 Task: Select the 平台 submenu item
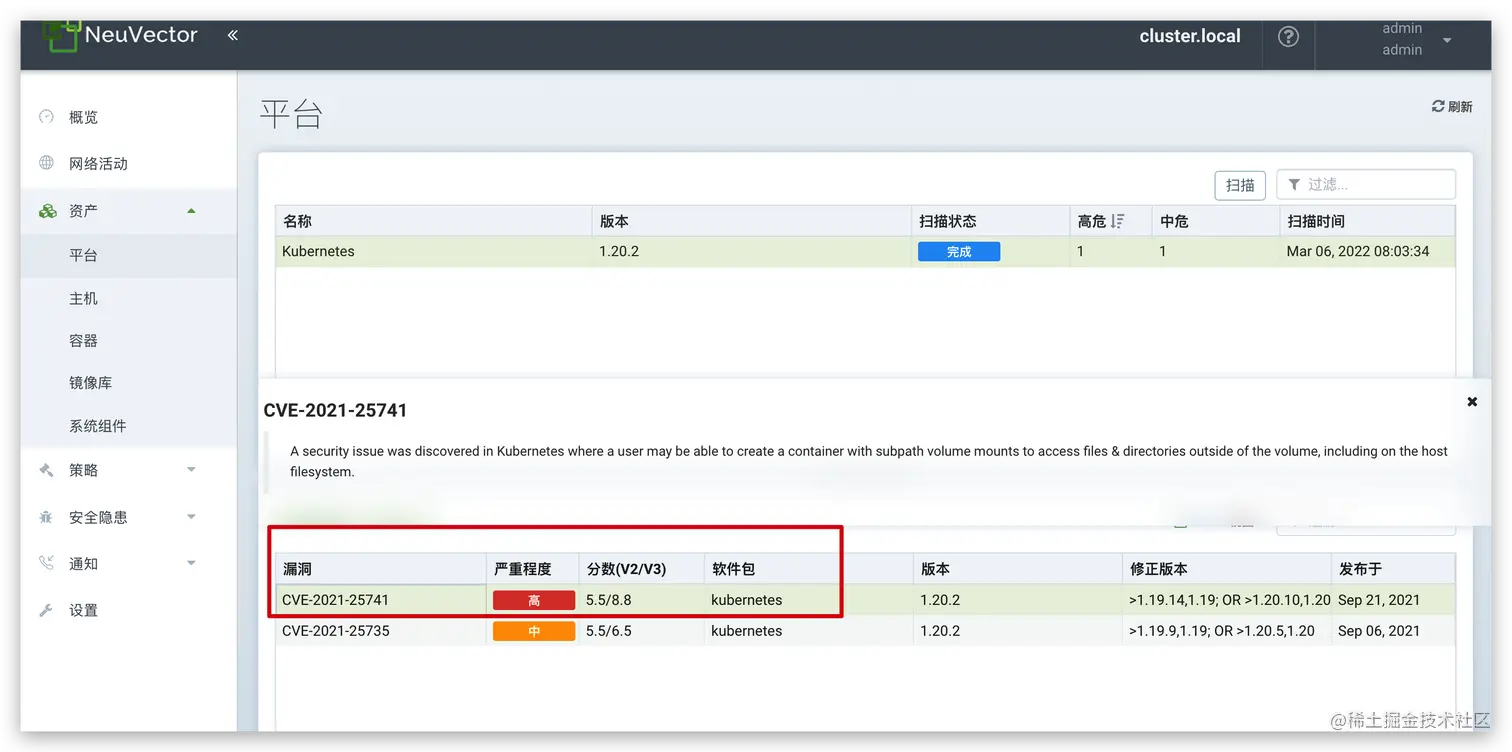pos(83,255)
